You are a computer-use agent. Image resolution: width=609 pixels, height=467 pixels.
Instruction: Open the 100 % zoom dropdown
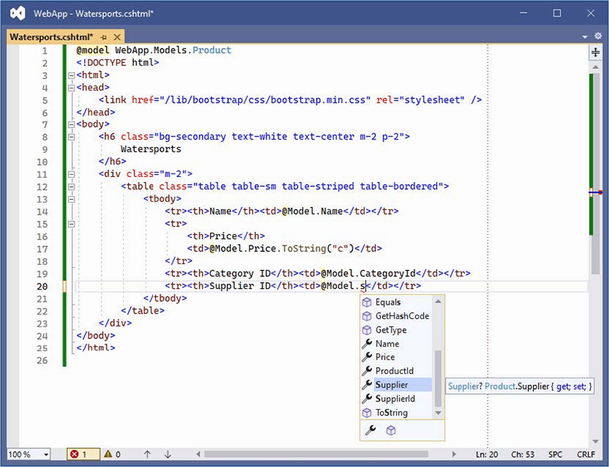point(46,454)
